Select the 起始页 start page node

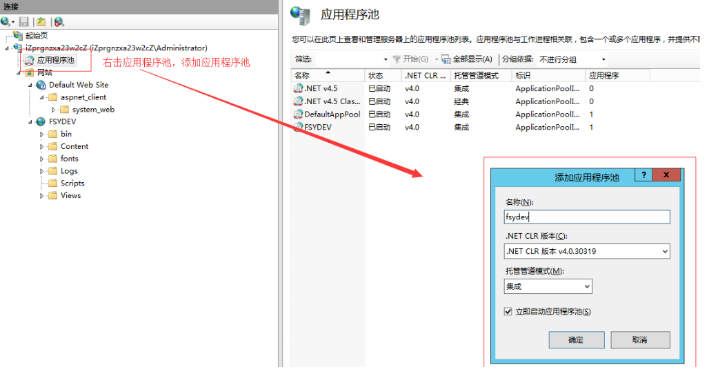[x=36, y=35]
